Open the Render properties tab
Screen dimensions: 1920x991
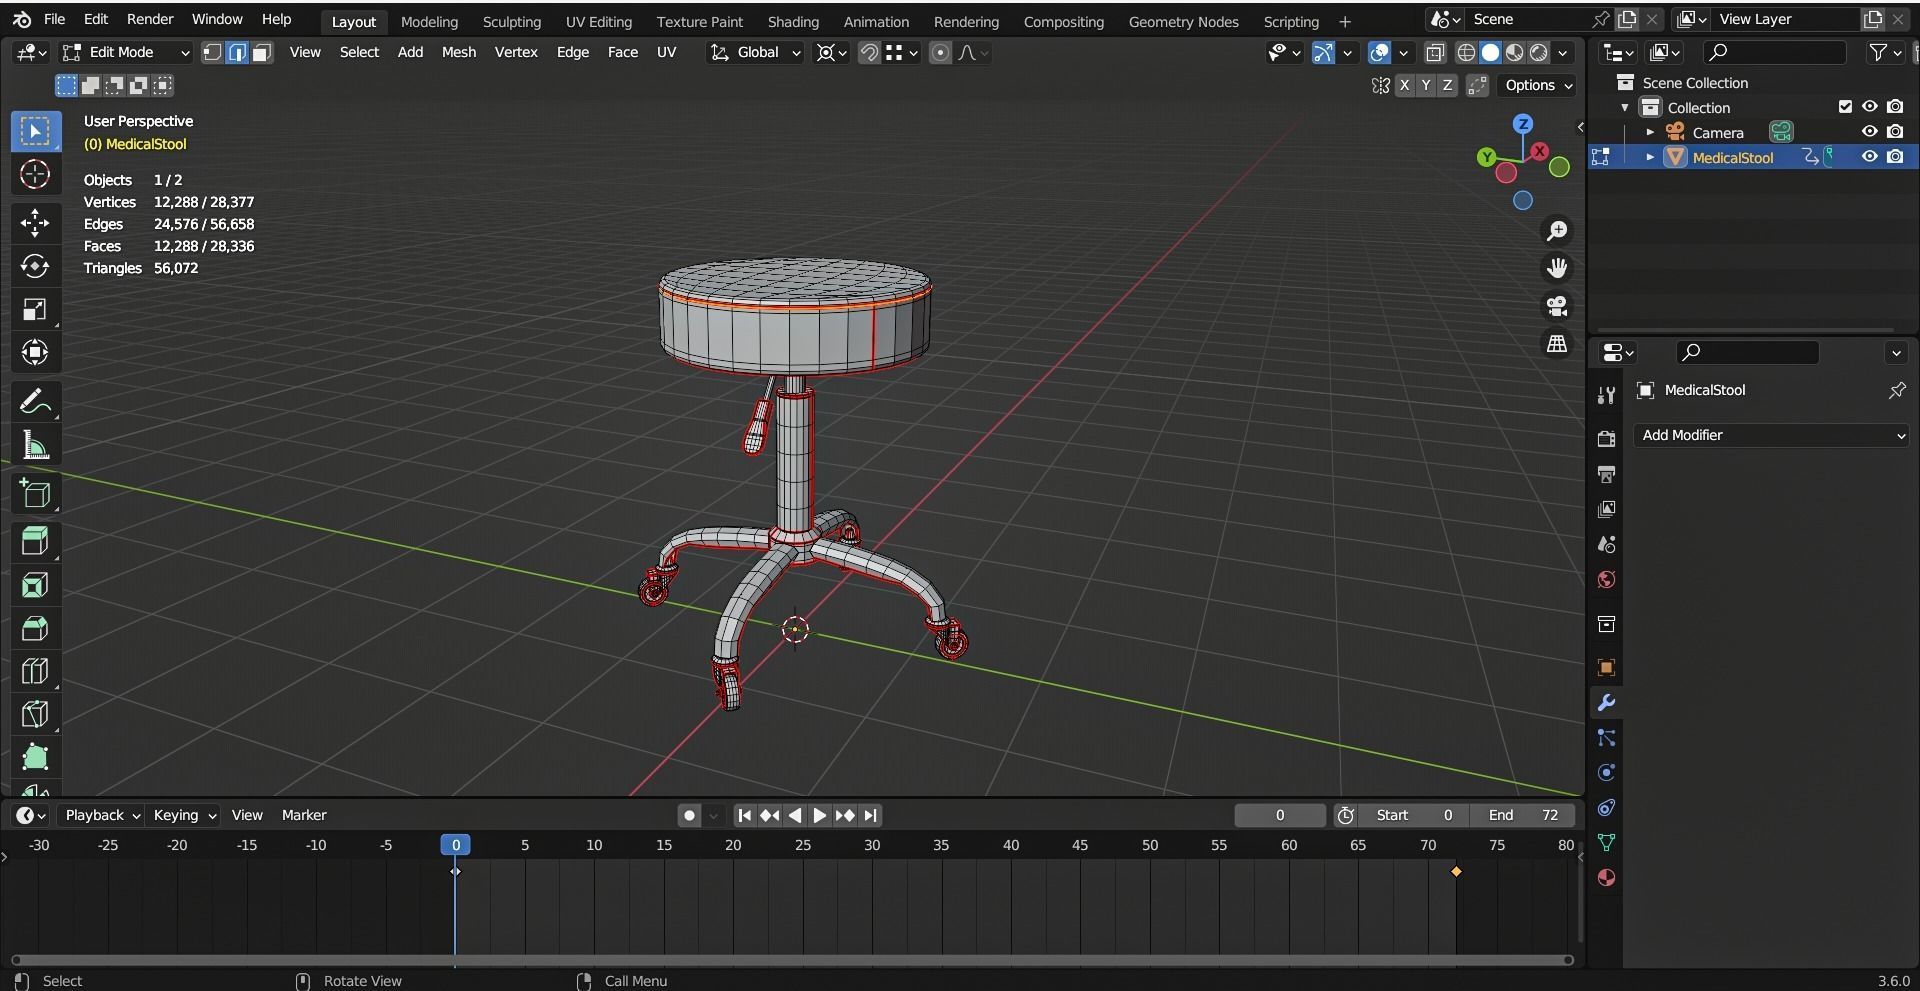coord(1606,439)
